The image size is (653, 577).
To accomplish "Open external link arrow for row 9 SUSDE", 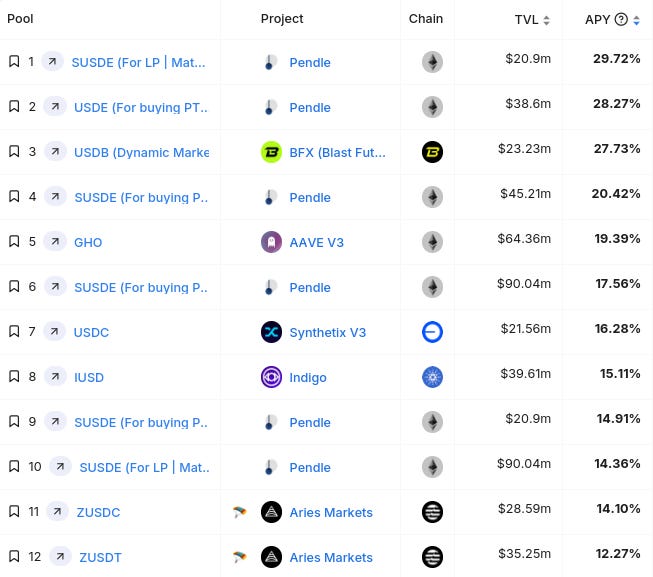I will pyautogui.click(x=55, y=421).
